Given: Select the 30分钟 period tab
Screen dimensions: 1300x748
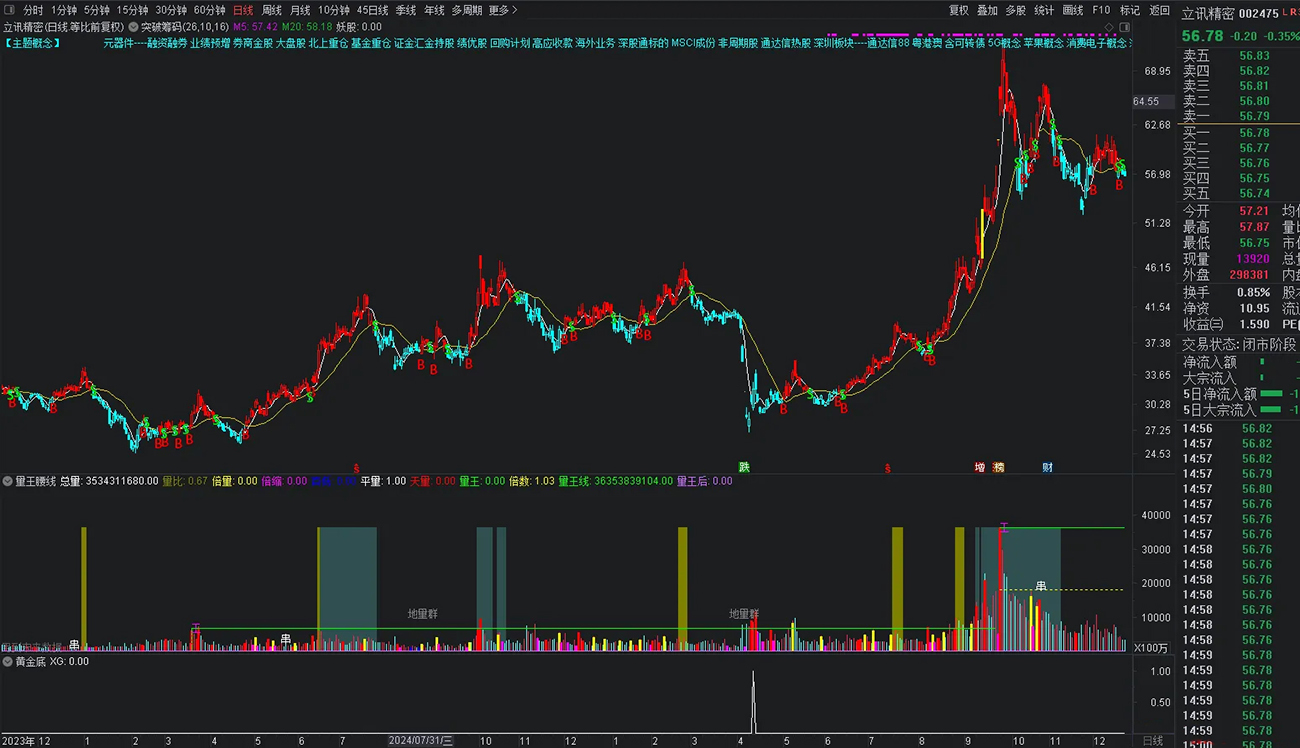Looking at the screenshot, I should 171,10.
